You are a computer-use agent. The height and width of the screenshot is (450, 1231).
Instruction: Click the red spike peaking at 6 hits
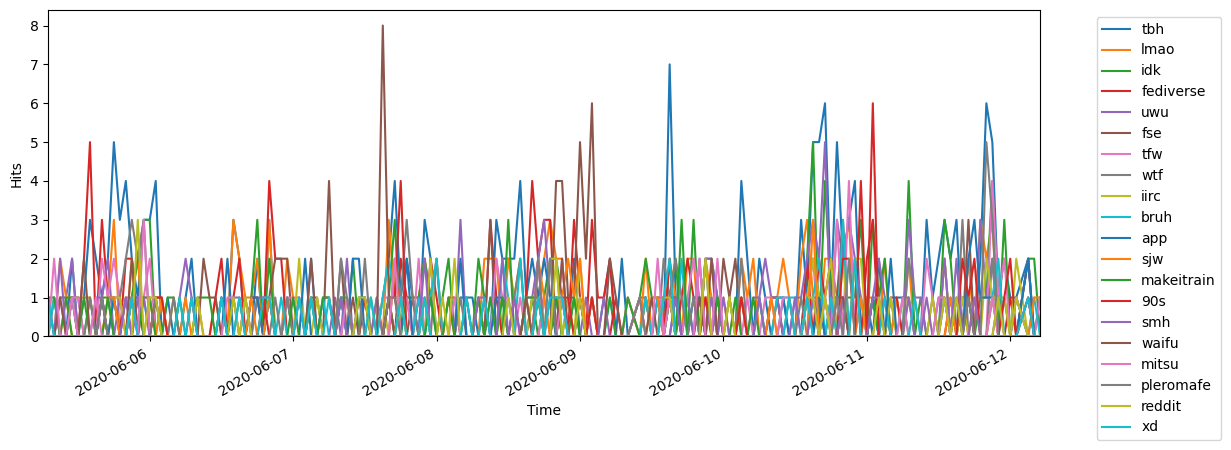click(872, 104)
